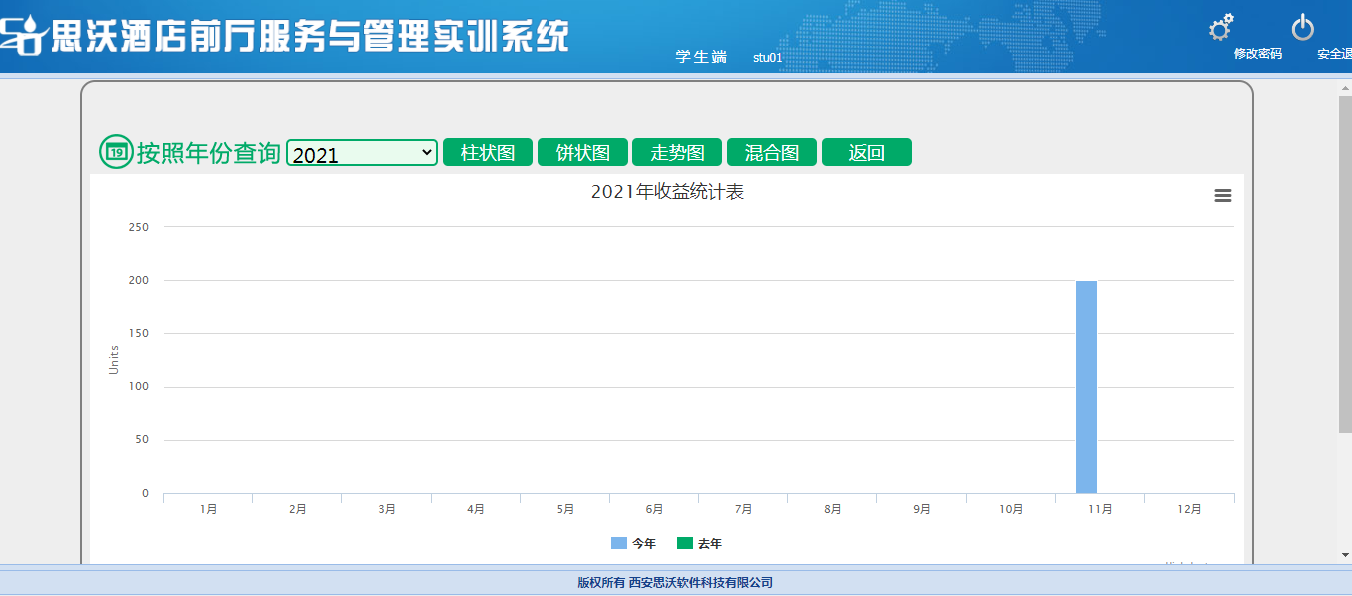The image size is (1352, 596).
Task: Click the gear icon for 修改密码
Action: (1221, 28)
